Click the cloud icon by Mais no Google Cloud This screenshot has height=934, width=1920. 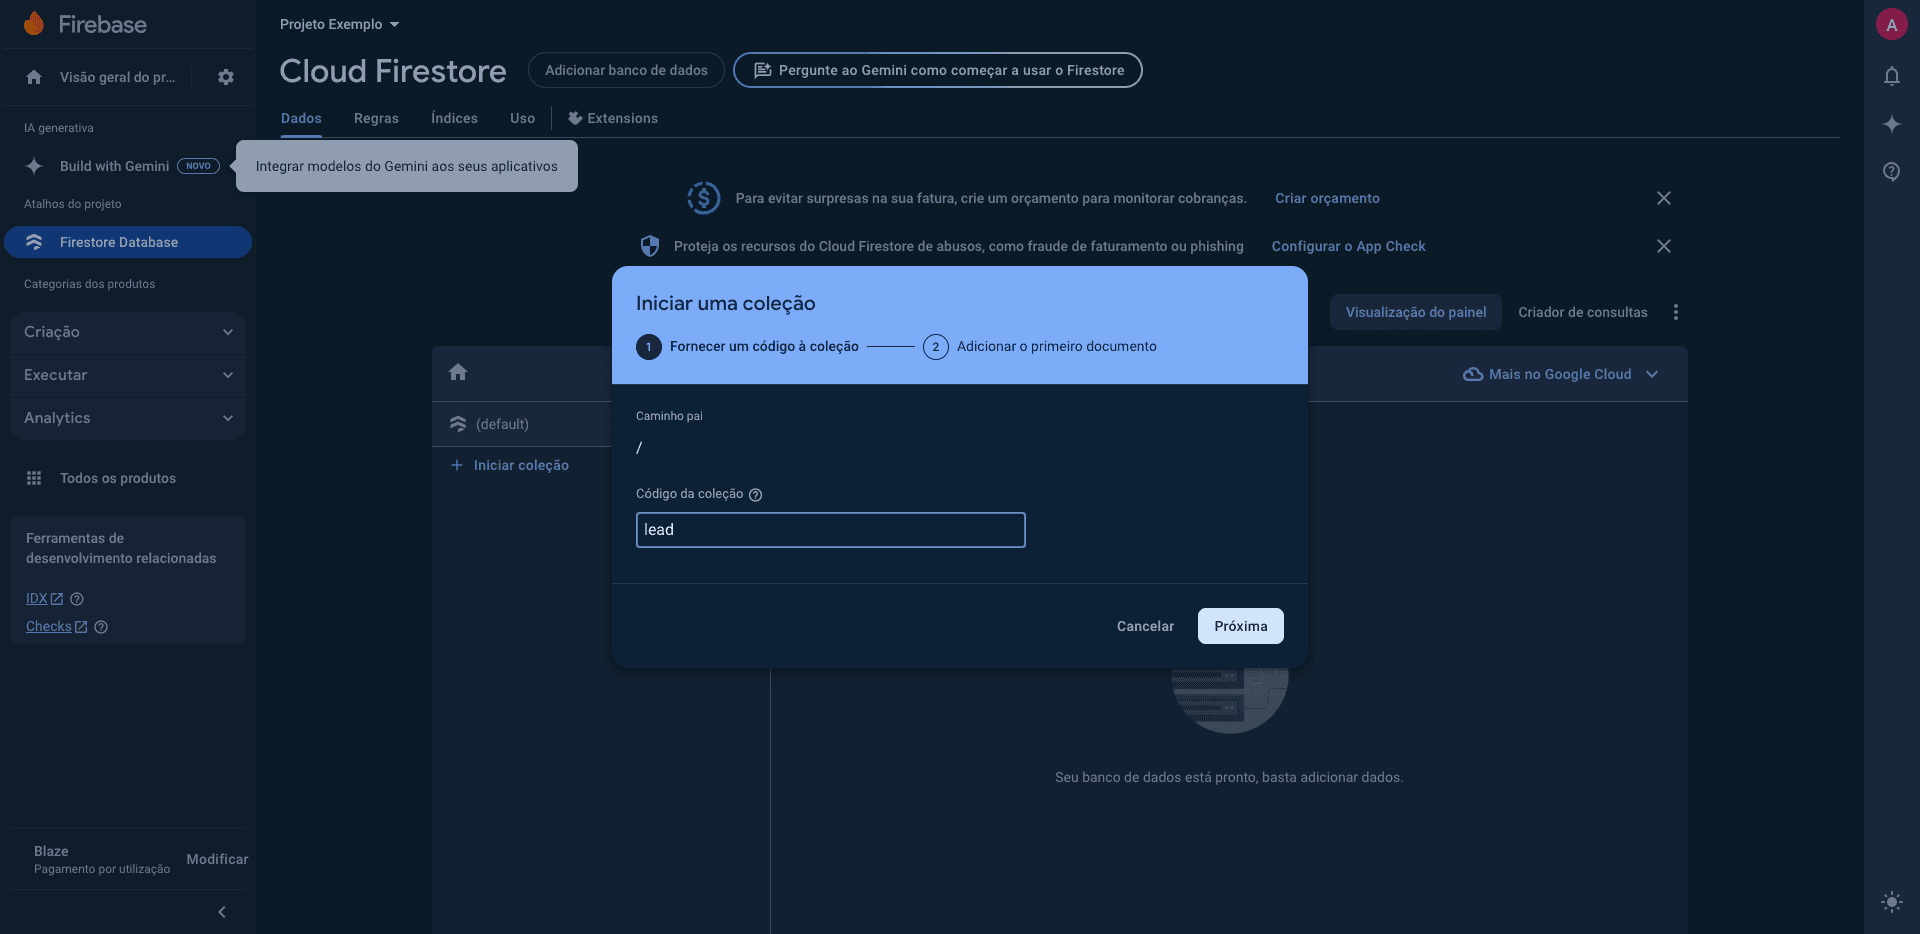[x=1473, y=374]
